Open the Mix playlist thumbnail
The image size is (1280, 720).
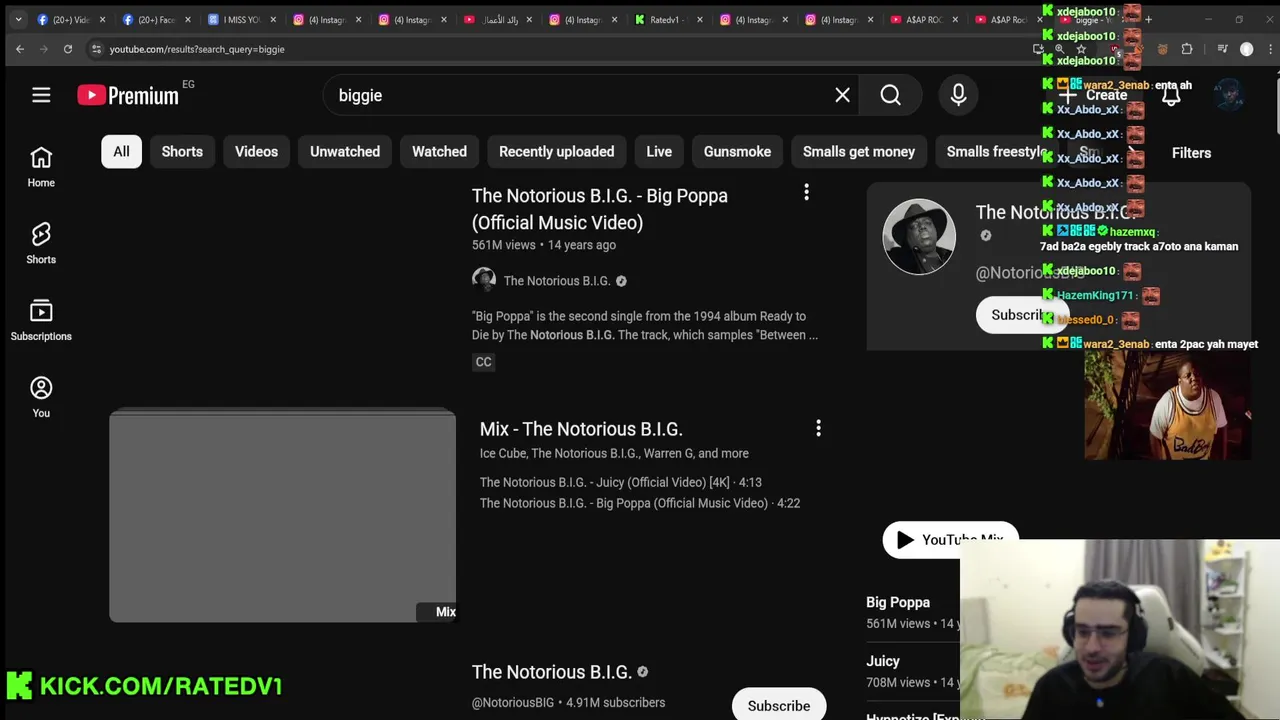282,515
